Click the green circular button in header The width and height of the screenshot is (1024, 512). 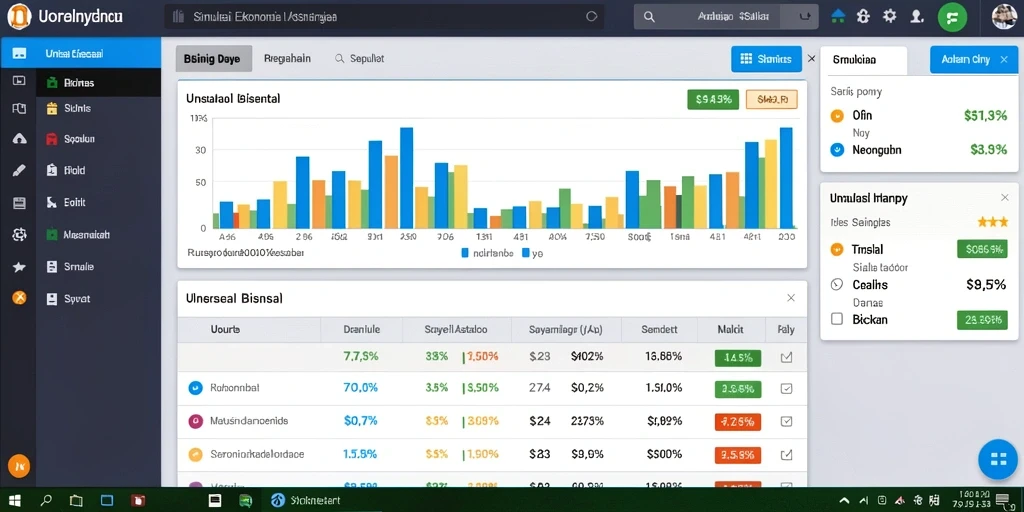(952, 17)
